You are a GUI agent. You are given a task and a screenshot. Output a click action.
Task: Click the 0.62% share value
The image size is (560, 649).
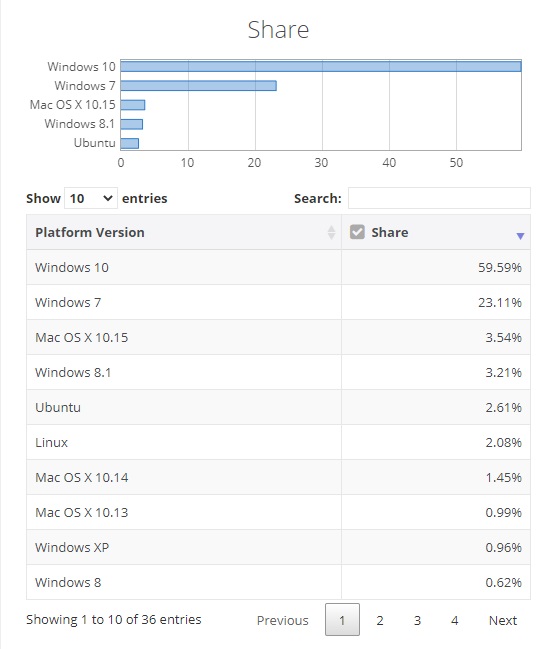tap(503, 582)
